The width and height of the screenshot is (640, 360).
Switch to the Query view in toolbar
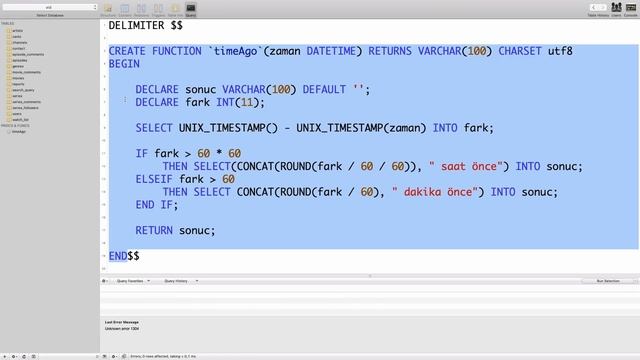click(191, 10)
